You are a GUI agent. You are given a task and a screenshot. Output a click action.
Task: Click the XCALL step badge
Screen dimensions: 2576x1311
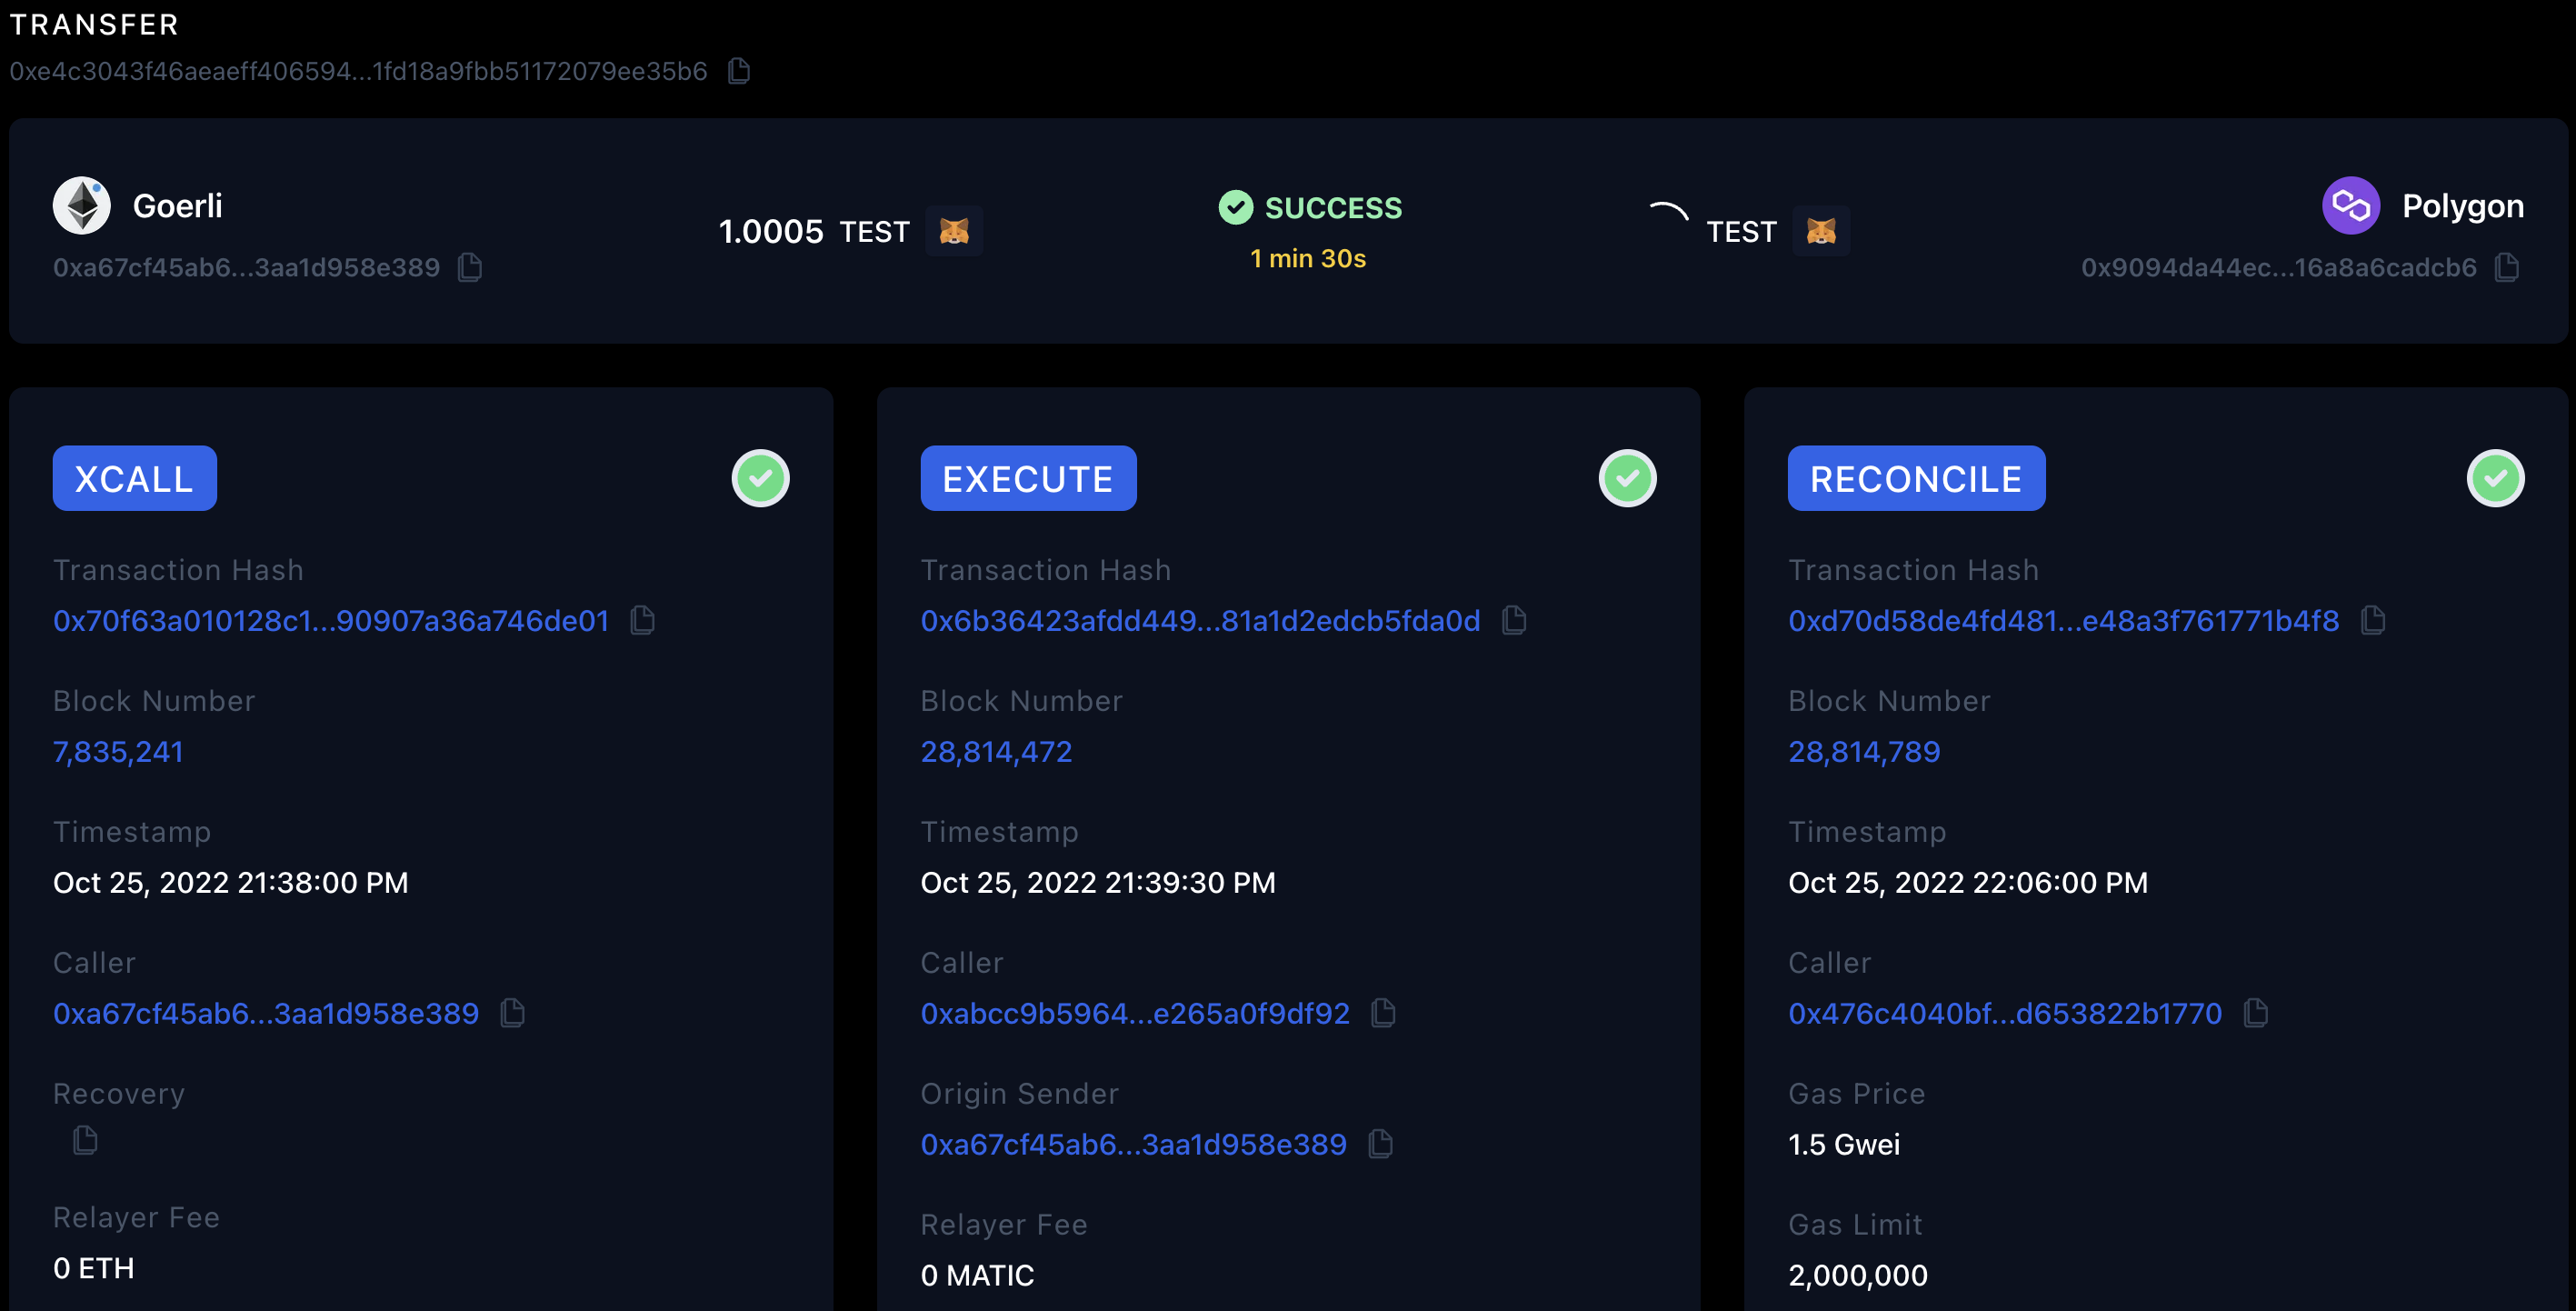coord(135,478)
